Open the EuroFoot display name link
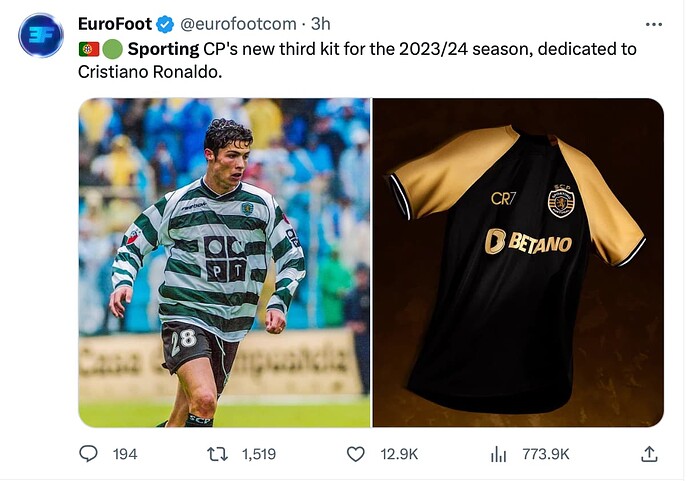This screenshot has width=689, height=481. (115, 24)
